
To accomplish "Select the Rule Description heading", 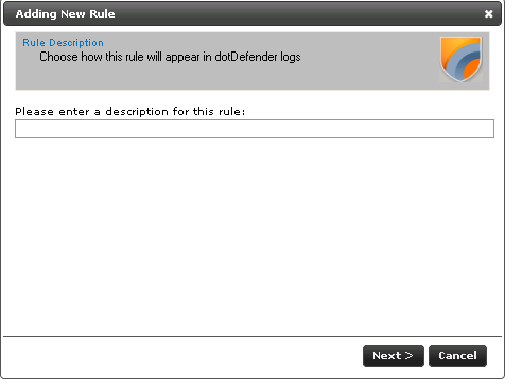I will [x=63, y=43].
